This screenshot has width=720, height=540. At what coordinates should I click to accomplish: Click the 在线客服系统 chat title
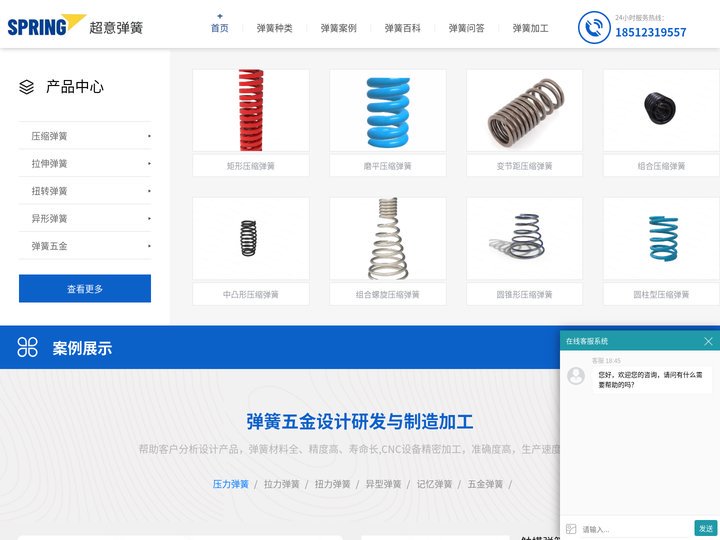pyautogui.click(x=587, y=341)
